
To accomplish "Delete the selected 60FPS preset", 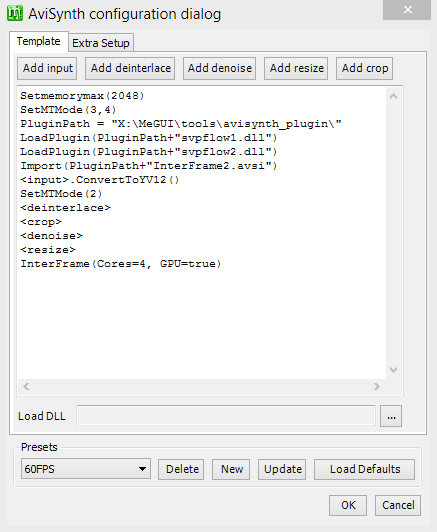I will tap(181, 469).
